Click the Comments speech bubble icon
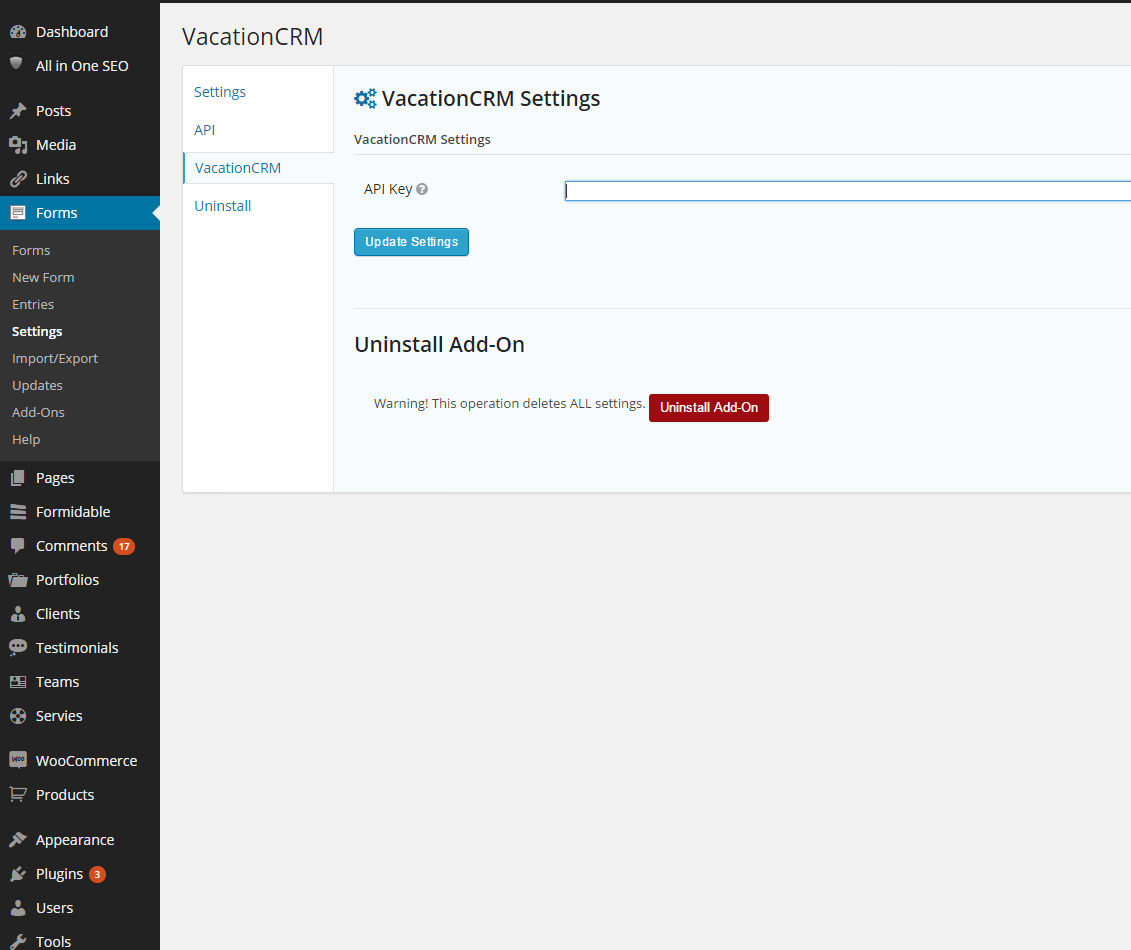 (x=18, y=545)
